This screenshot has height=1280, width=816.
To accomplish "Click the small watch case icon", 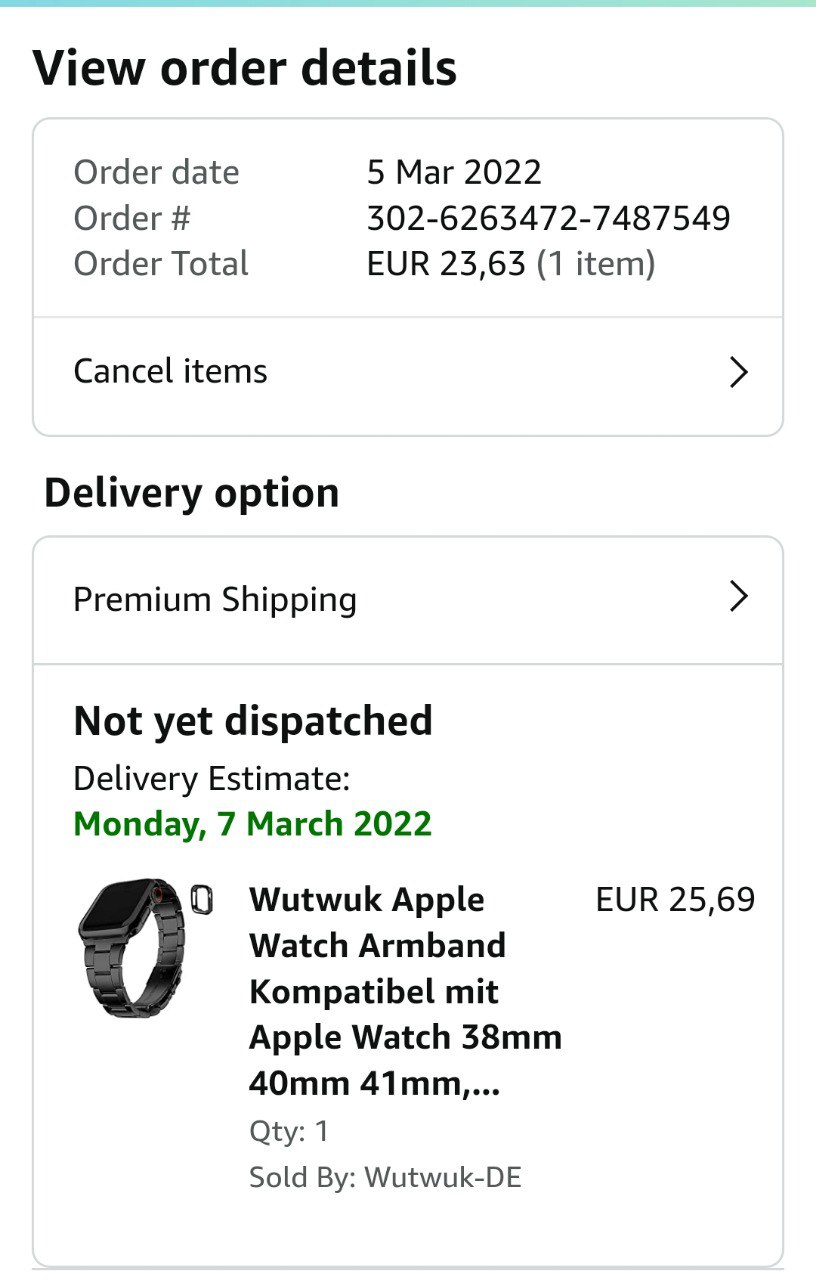I will point(202,900).
